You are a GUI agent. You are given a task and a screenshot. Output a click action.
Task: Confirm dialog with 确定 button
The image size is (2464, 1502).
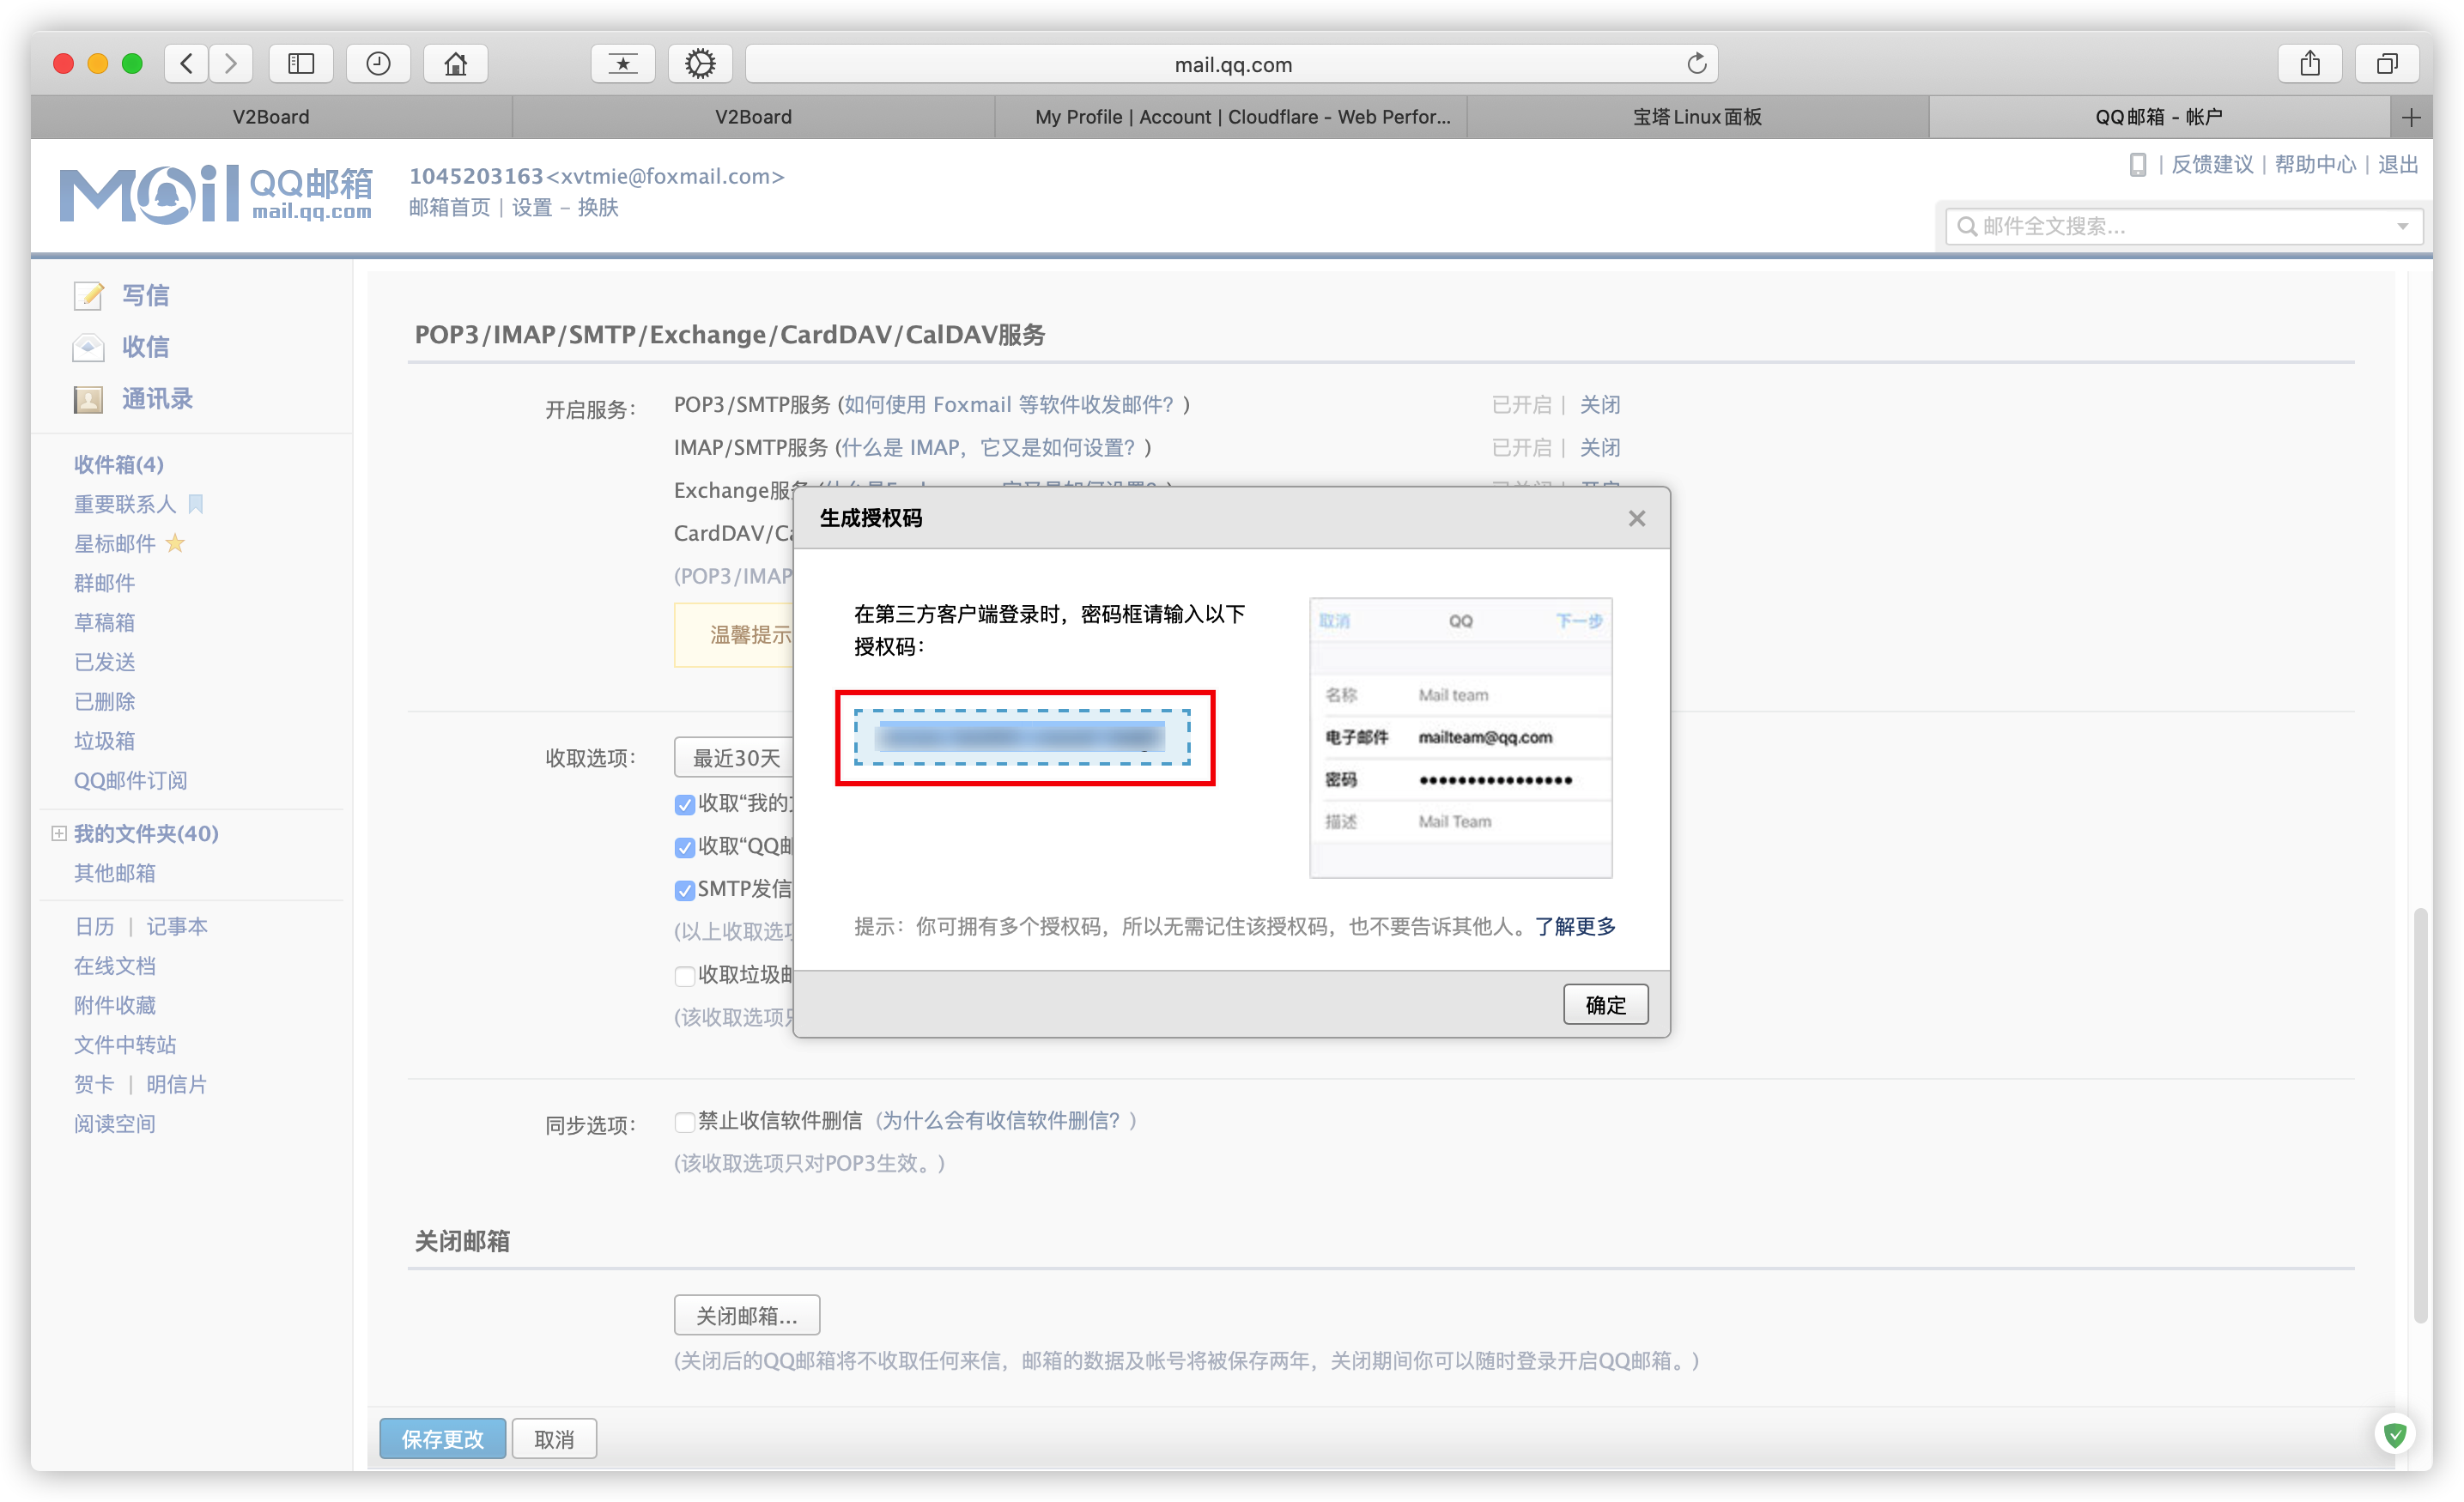tap(1605, 1004)
